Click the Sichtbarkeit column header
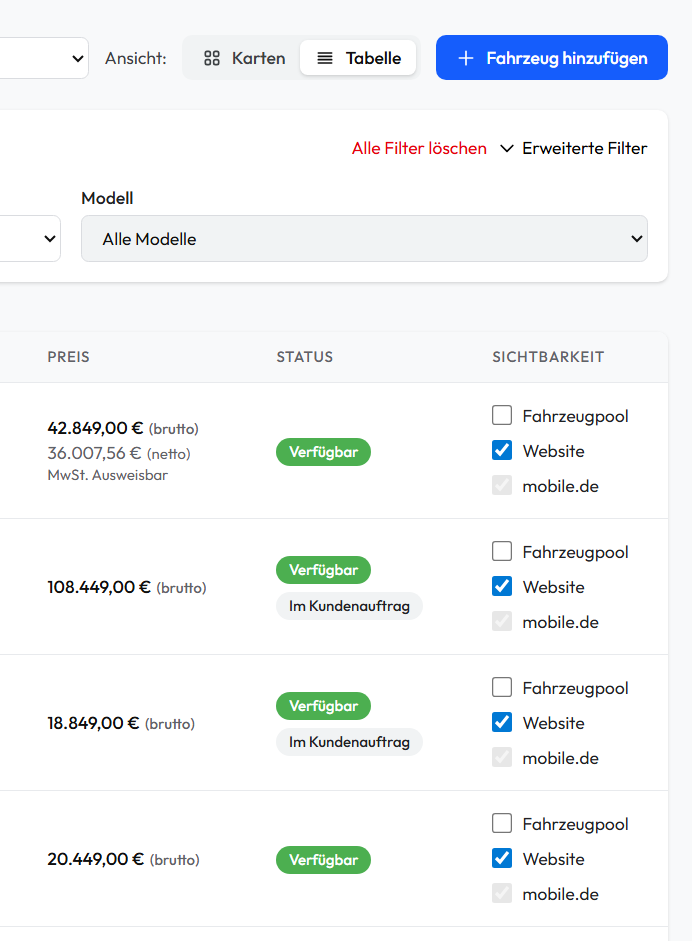The image size is (692, 941). click(x=548, y=357)
